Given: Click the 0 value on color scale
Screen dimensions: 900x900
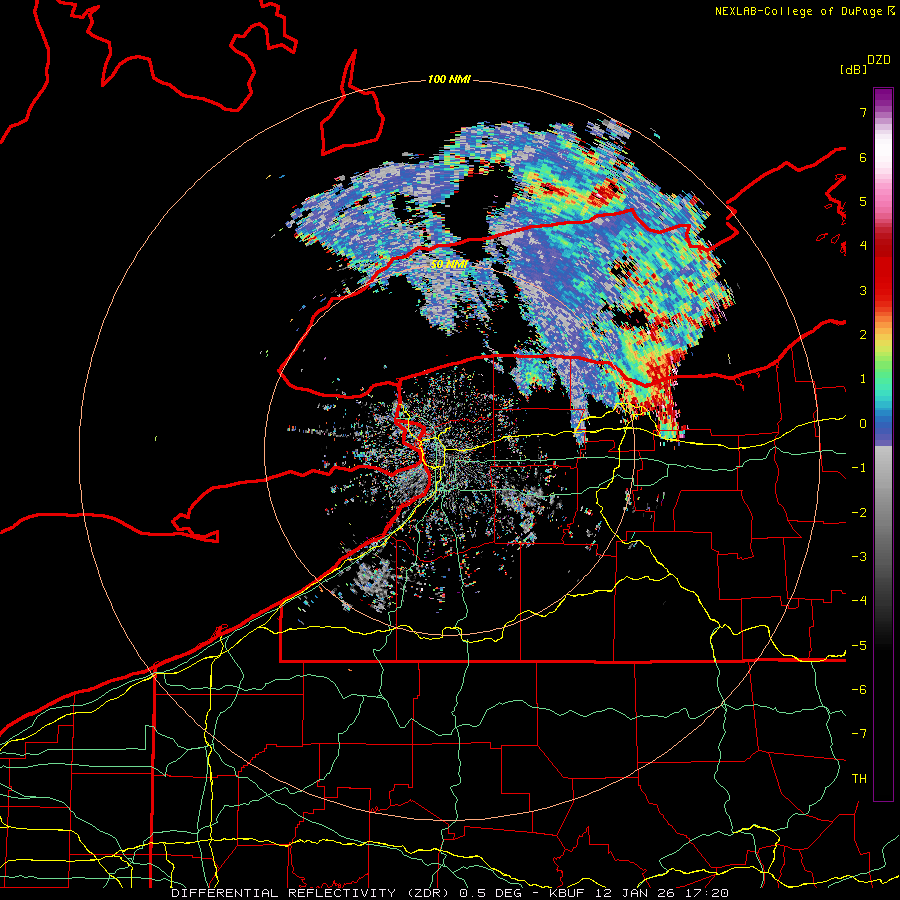Looking at the screenshot, I should pos(863,424).
